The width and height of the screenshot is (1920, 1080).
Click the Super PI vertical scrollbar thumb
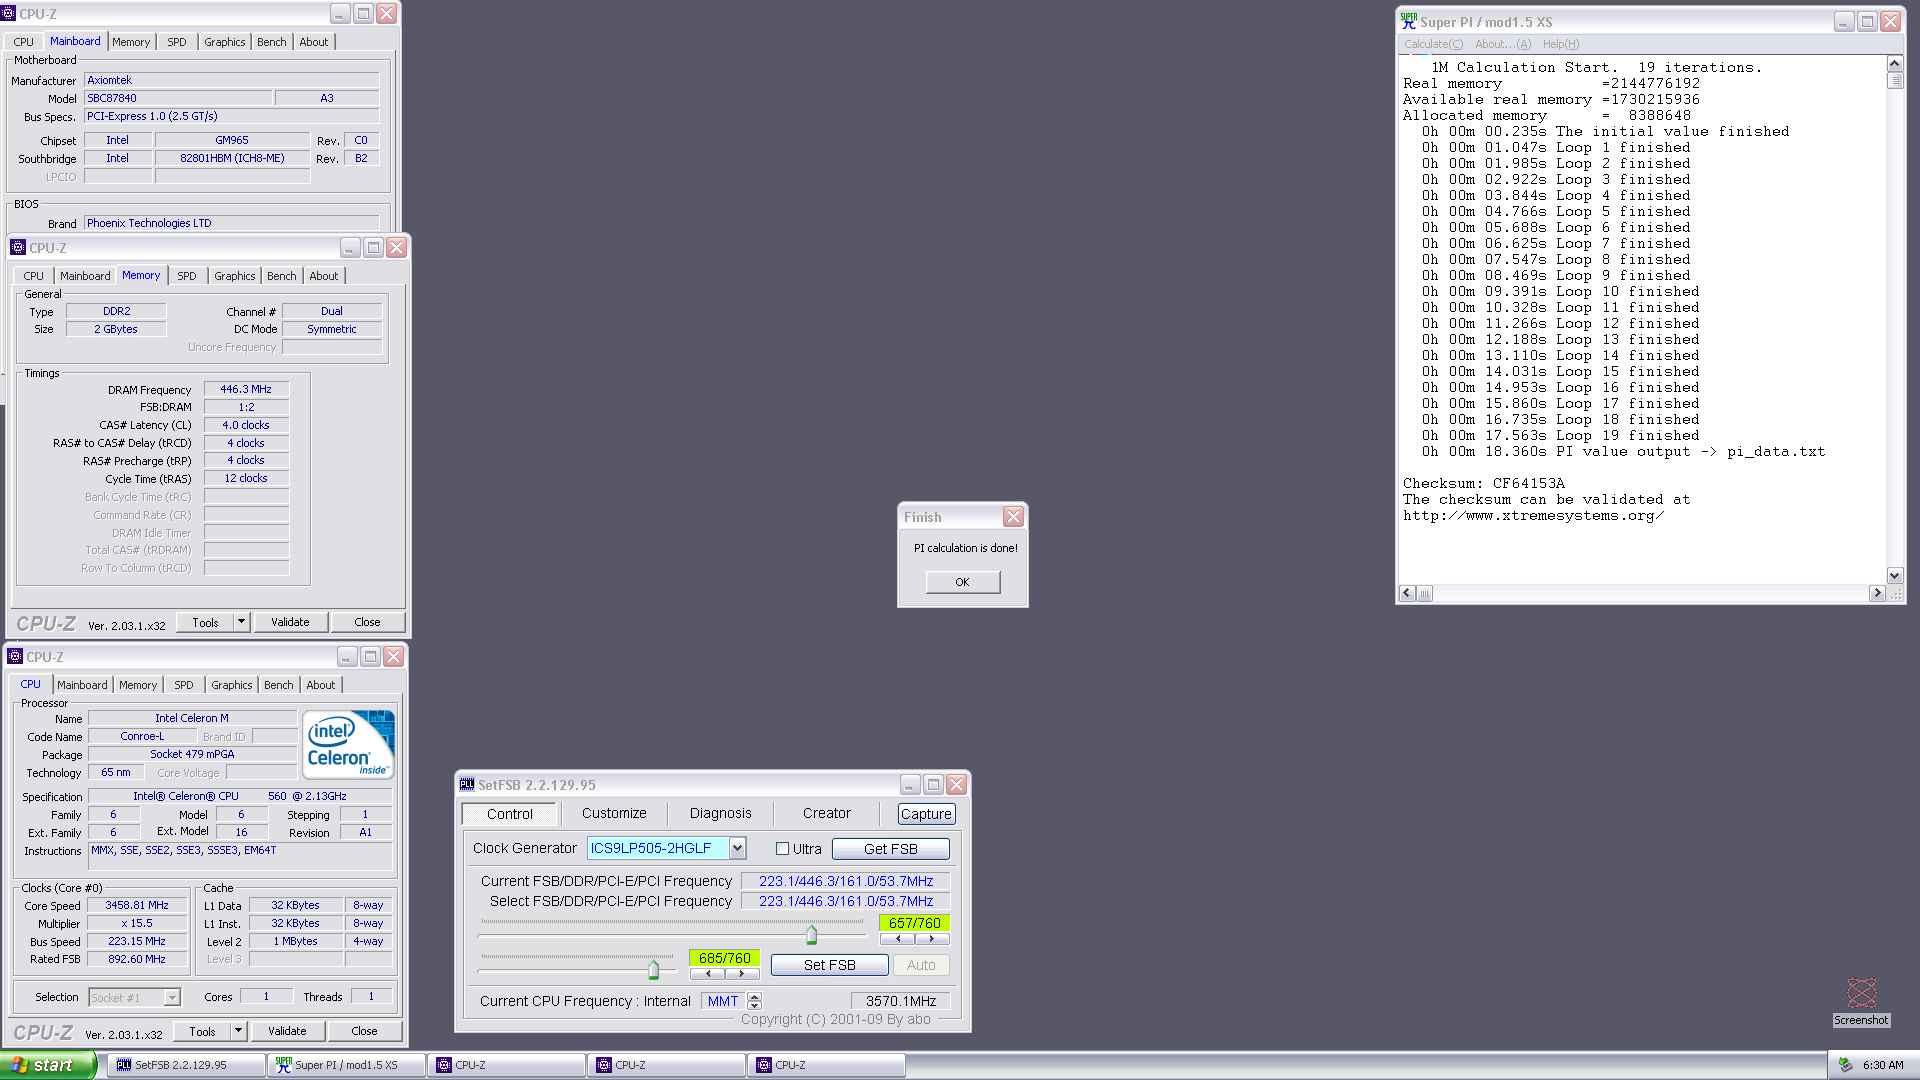pyautogui.click(x=1894, y=80)
